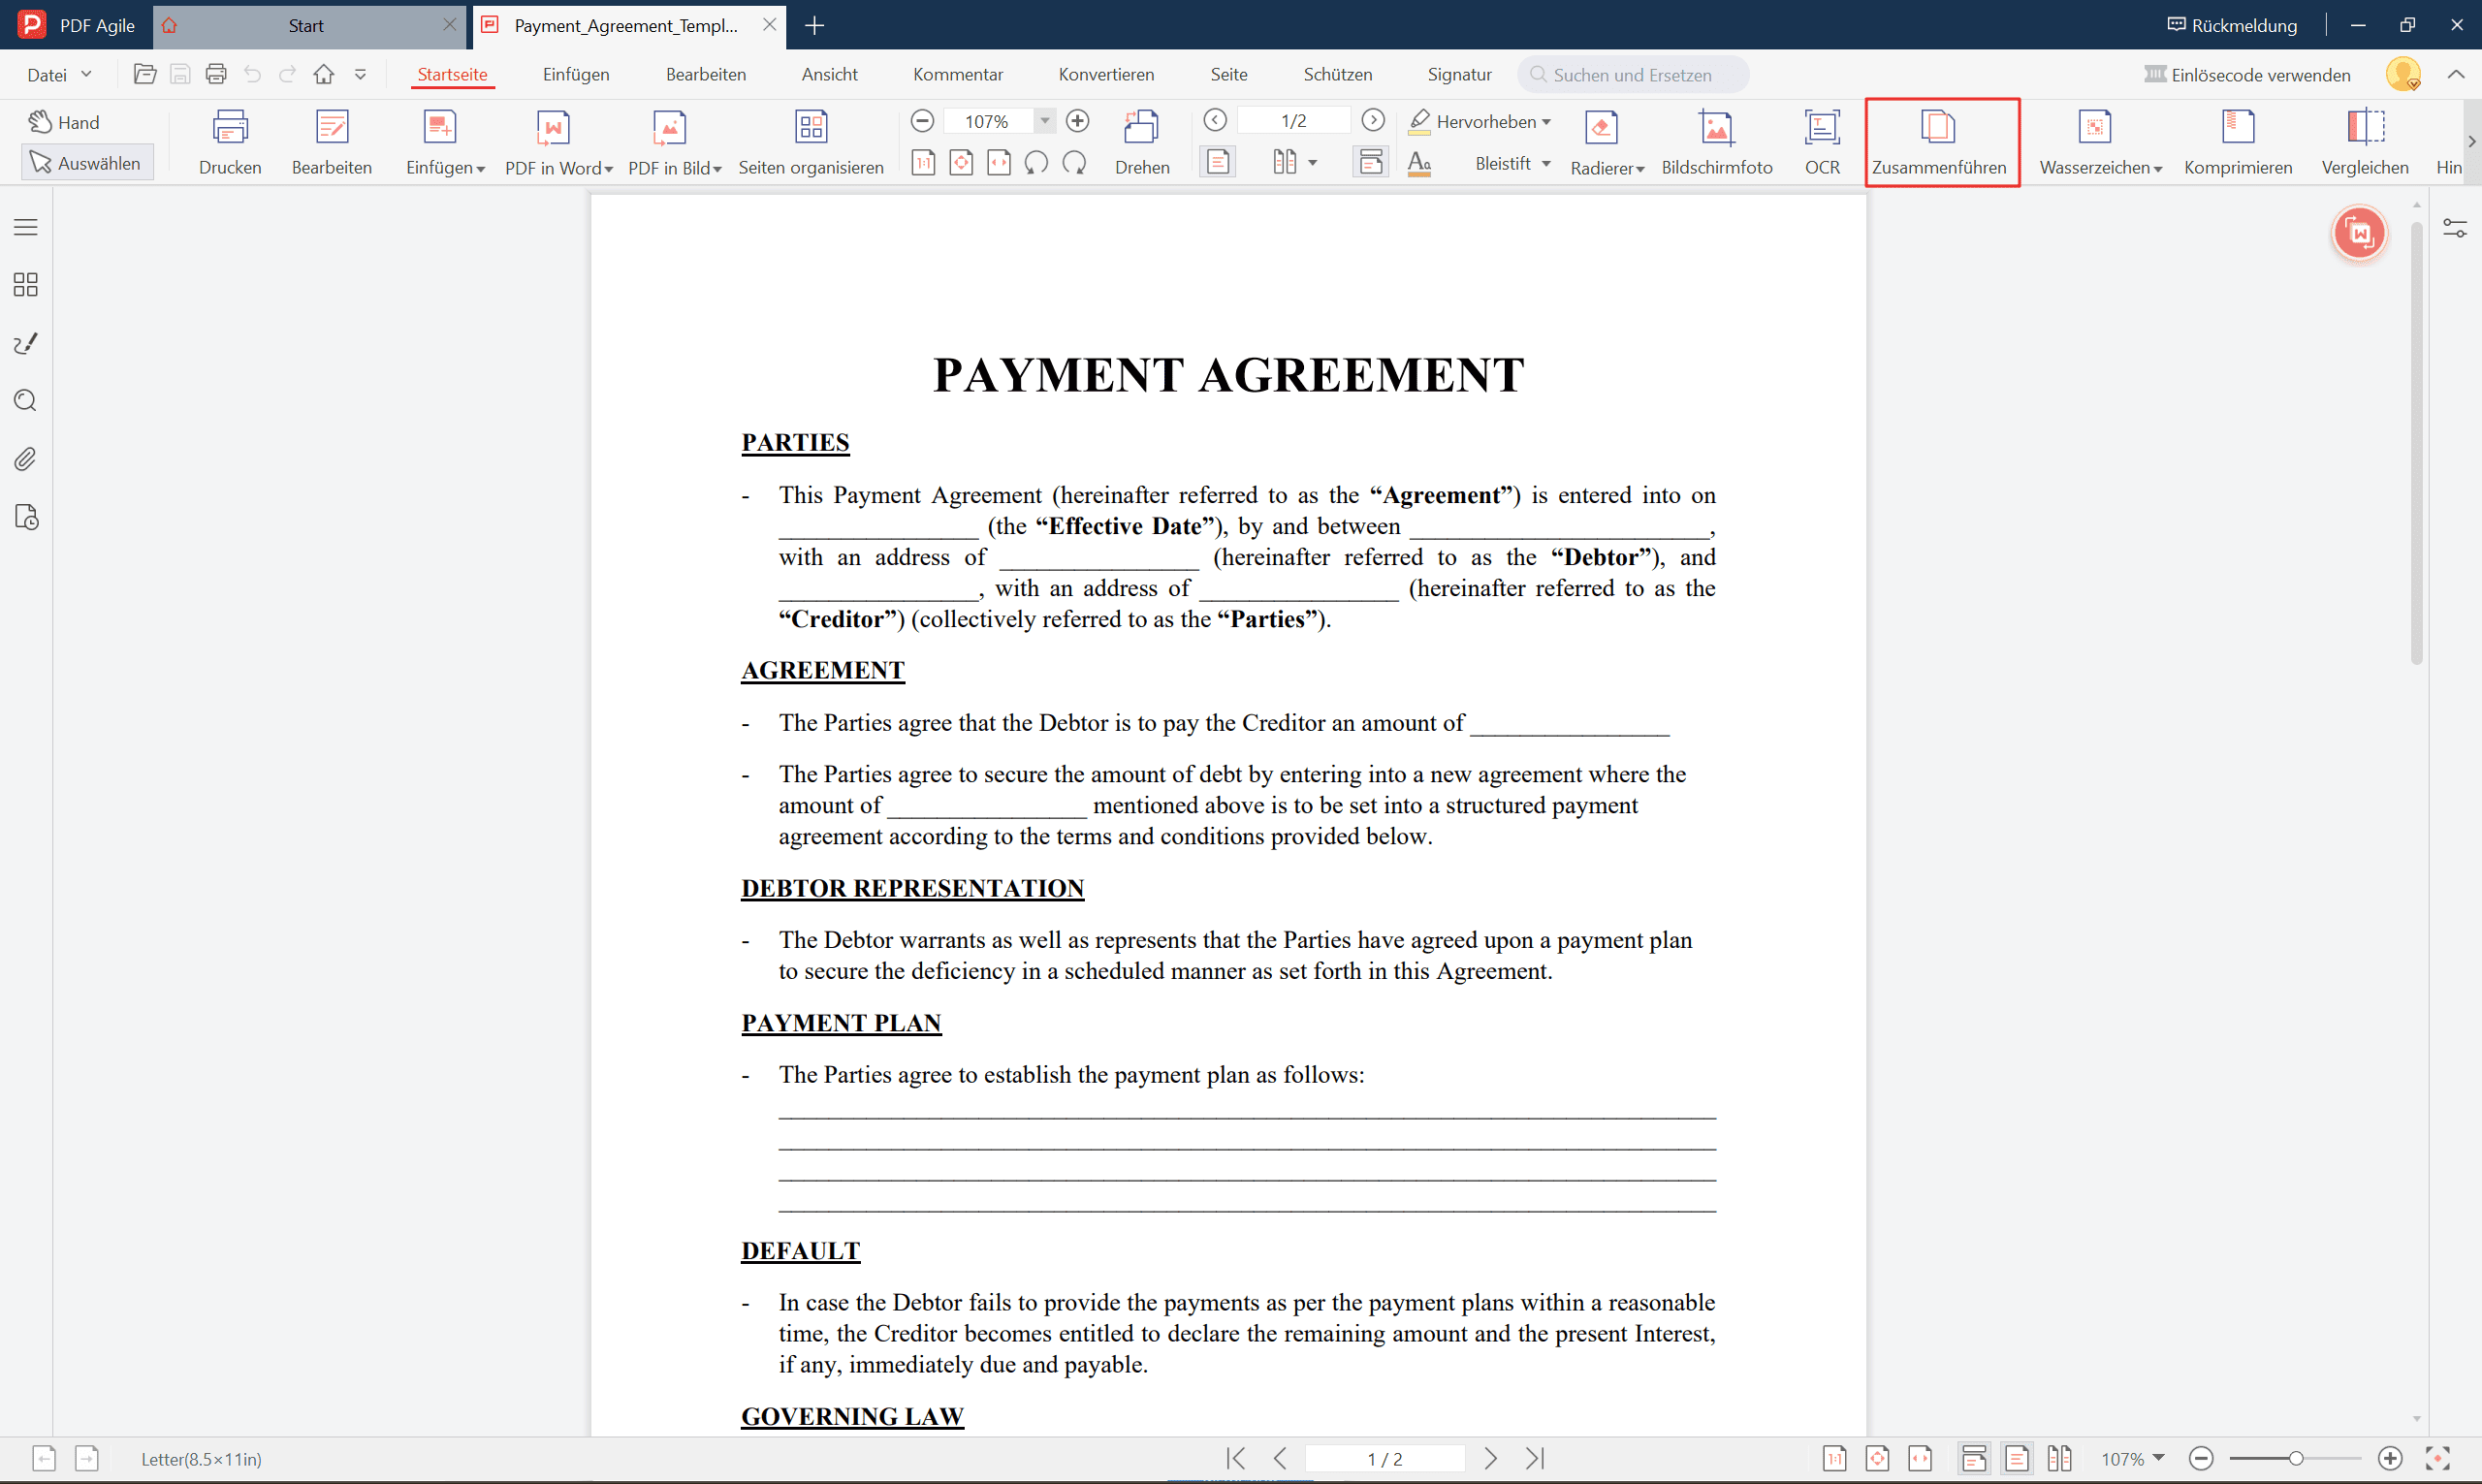The image size is (2482, 1484).
Task: Open Seiten organisieren page organizer
Action: (811, 142)
